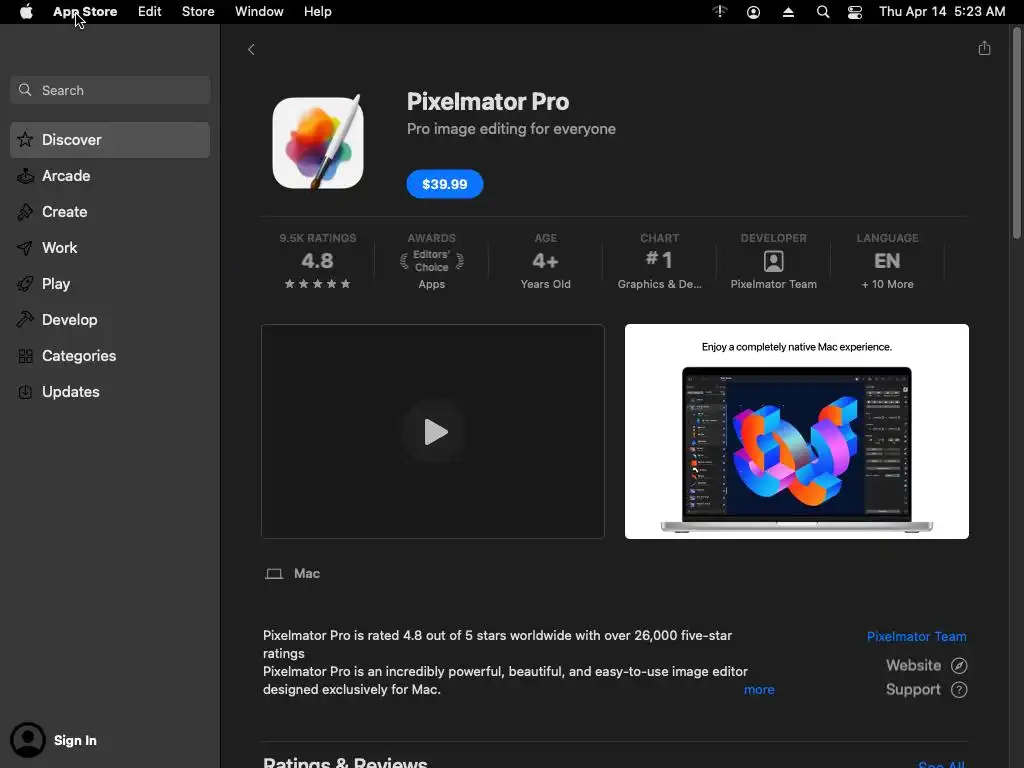Select Categories in the sidebar
The image size is (1024, 768).
pos(110,356)
